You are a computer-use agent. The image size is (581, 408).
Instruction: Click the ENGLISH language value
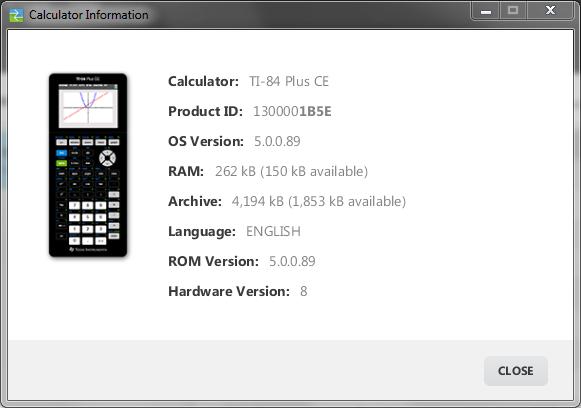(x=273, y=231)
